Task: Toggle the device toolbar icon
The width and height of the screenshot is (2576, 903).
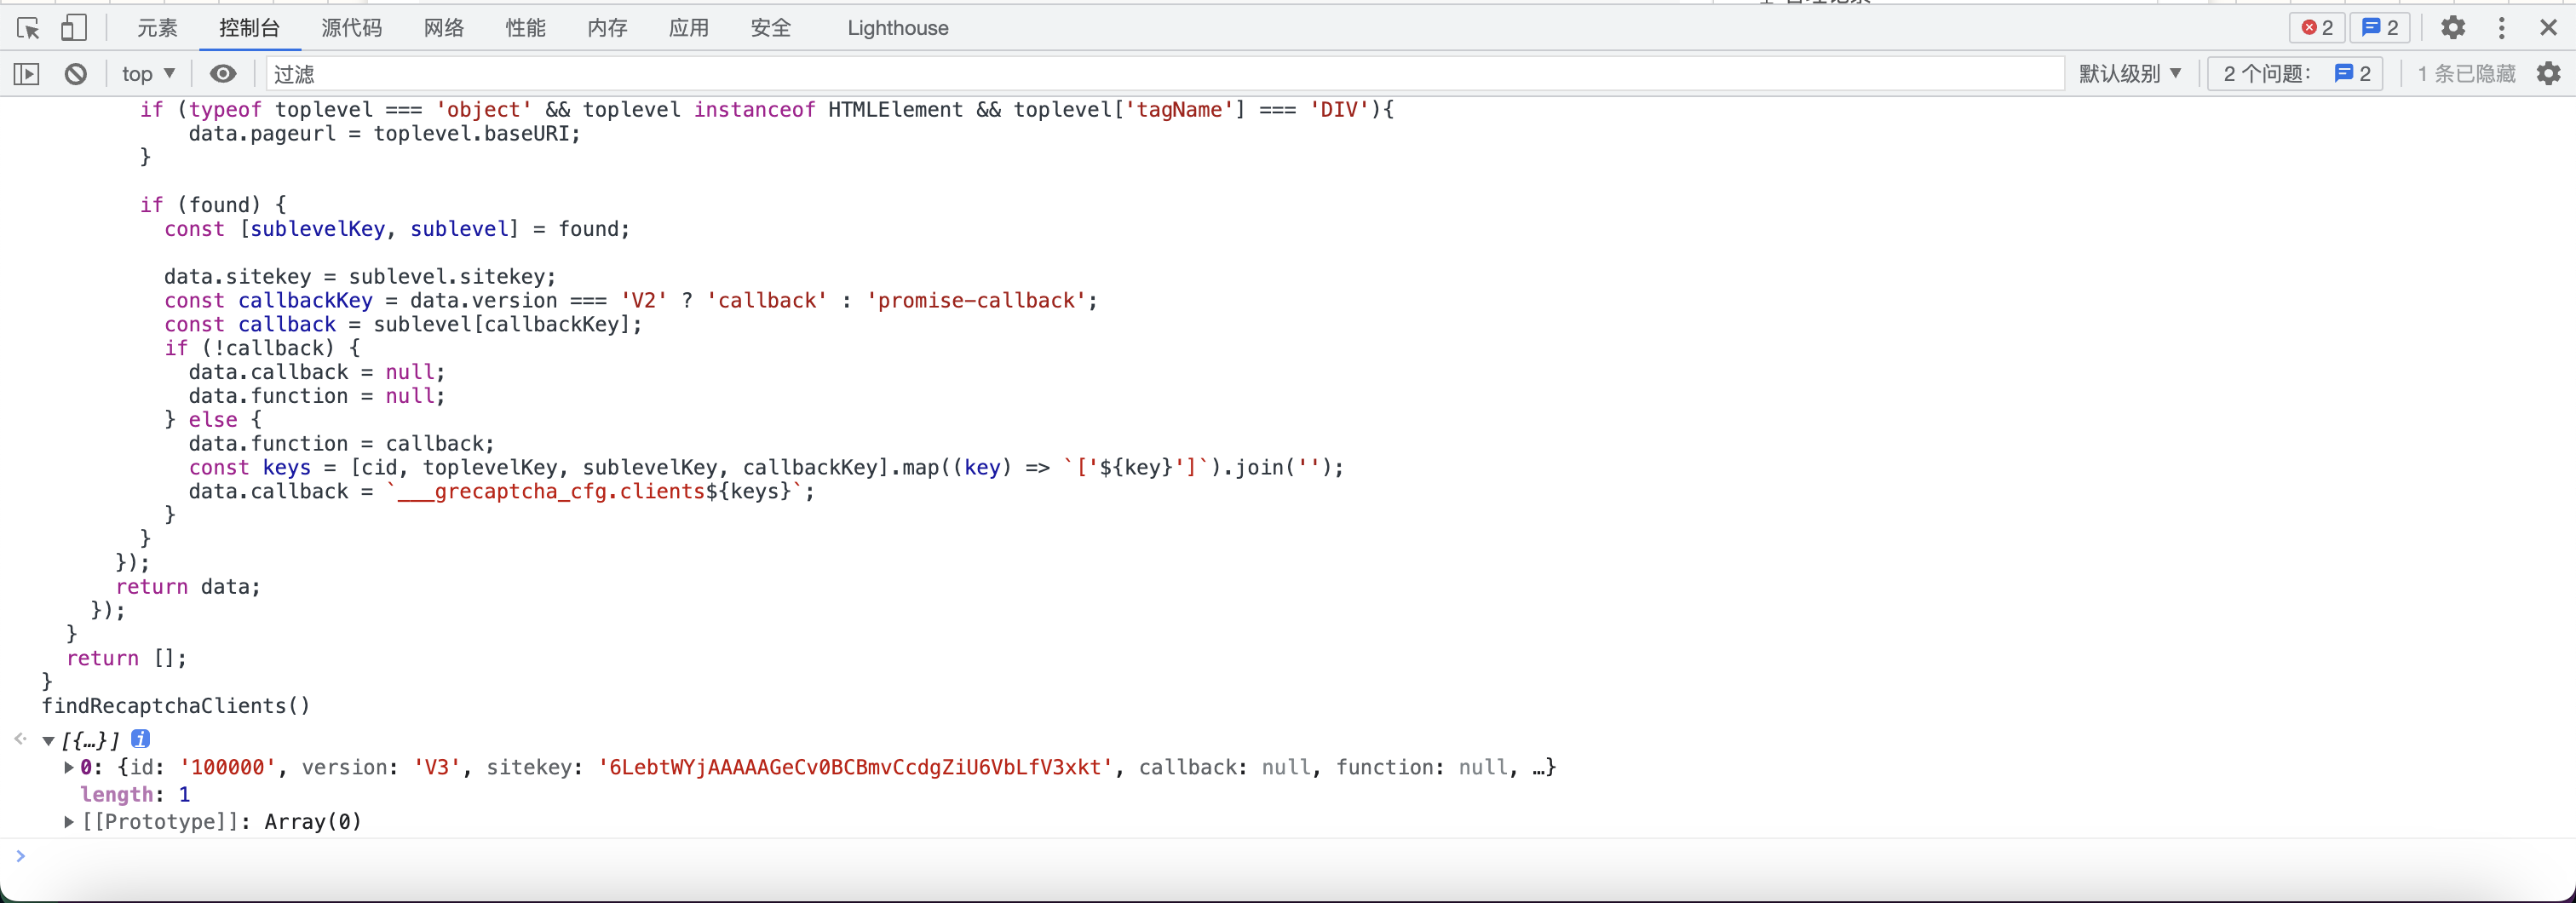Action: tap(73, 28)
